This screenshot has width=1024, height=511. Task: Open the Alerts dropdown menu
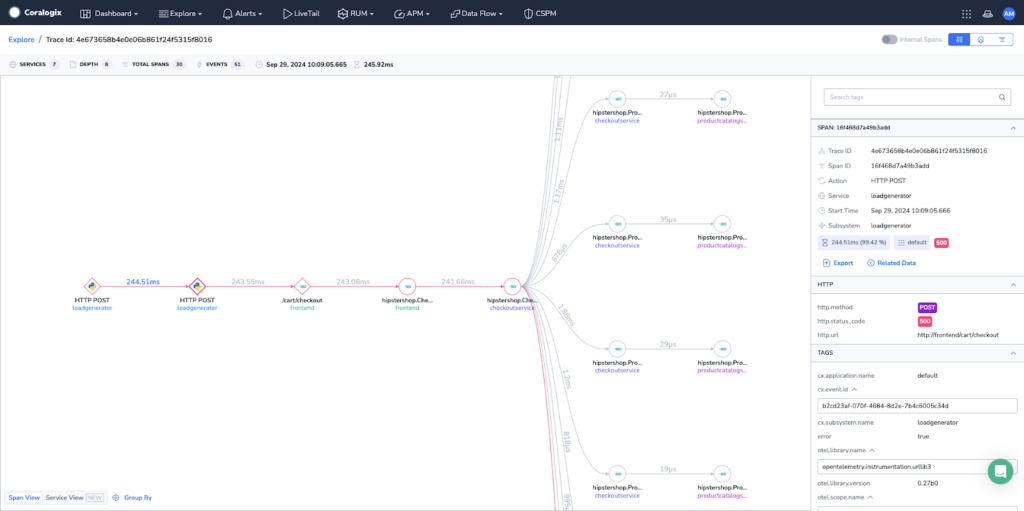click(x=243, y=13)
